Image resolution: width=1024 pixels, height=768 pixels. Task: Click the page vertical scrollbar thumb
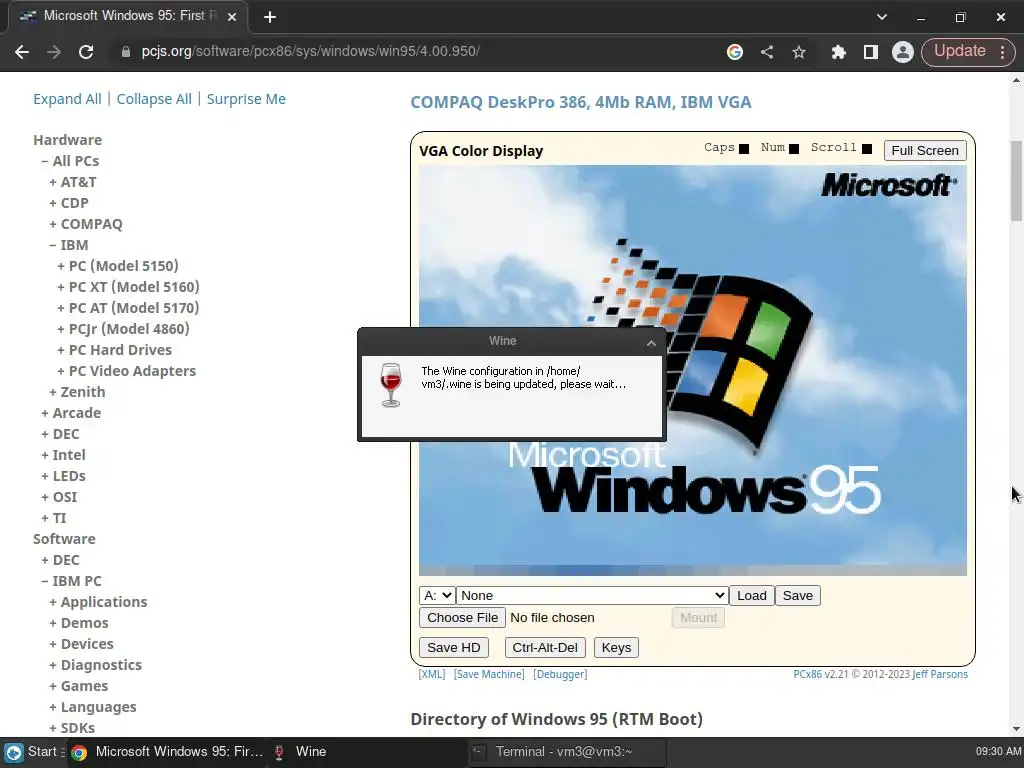point(1016,182)
